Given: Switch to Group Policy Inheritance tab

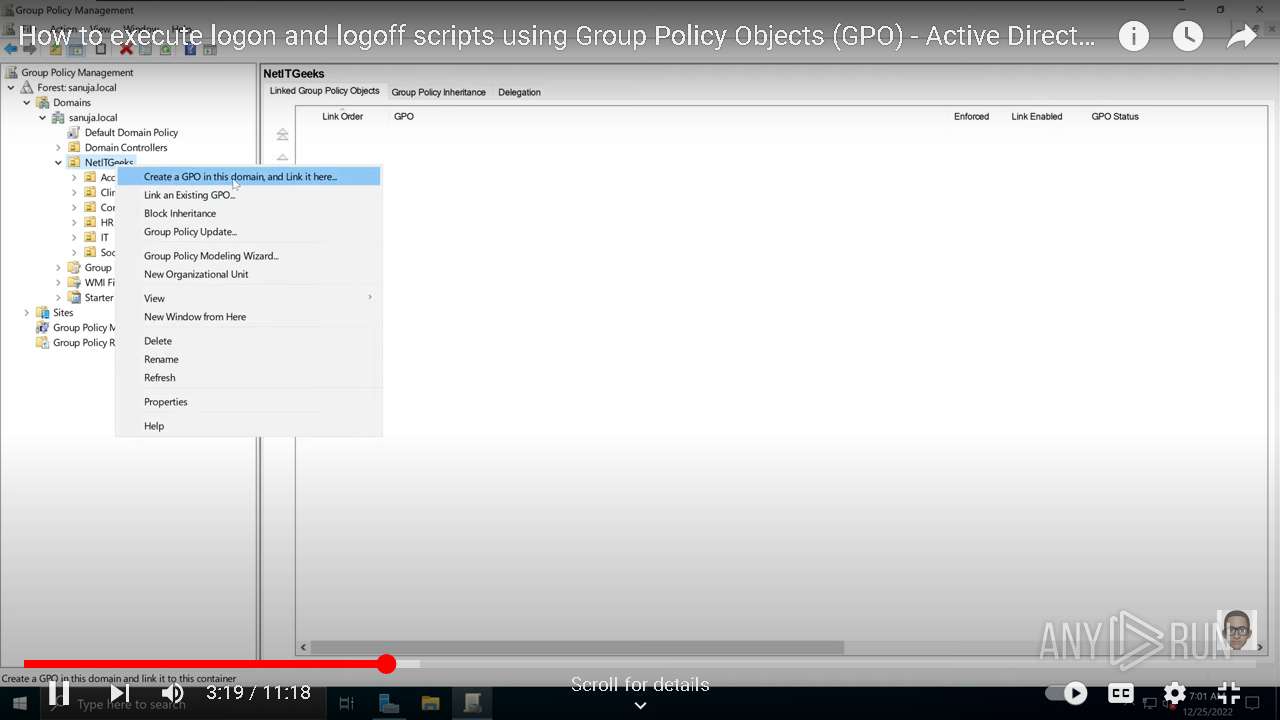Looking at the screenshot, I should coord(438,92).
